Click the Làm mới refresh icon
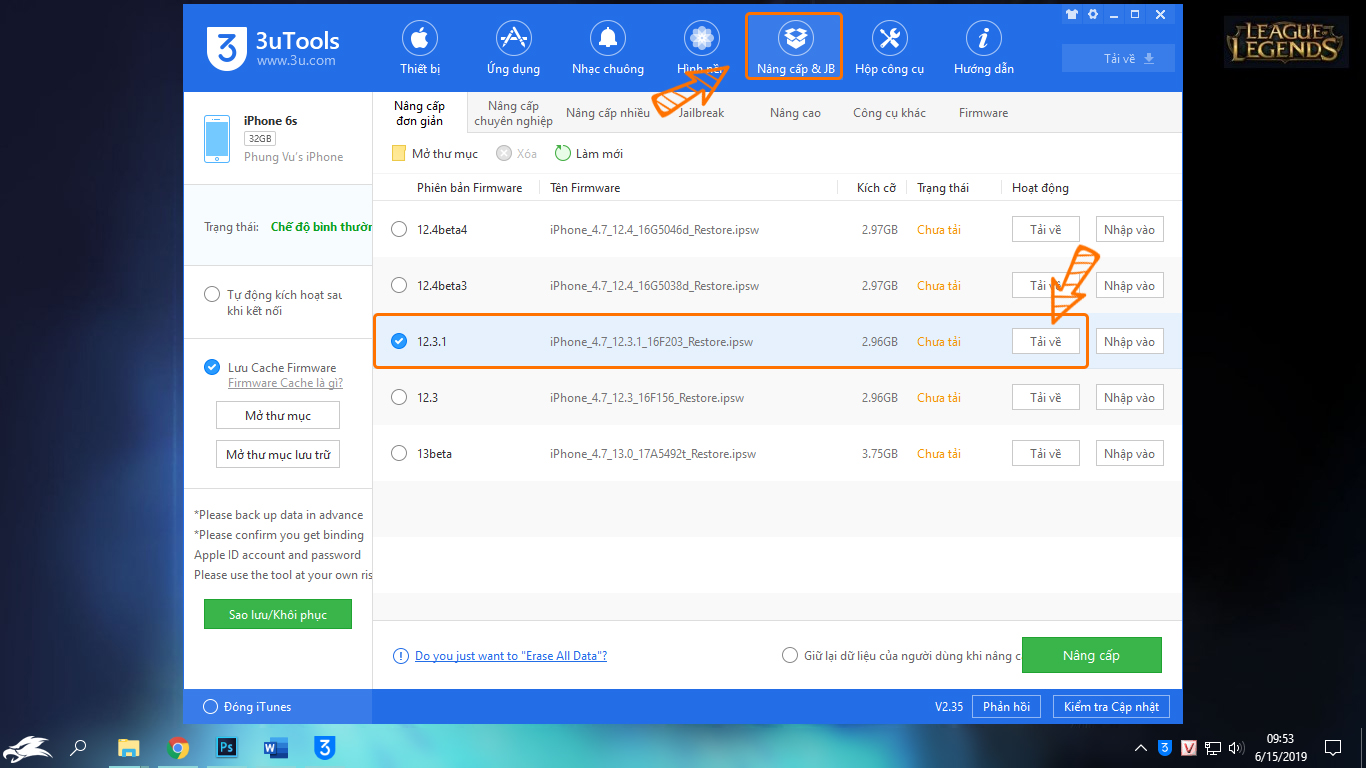Viewport: 1366px width, 768px height. 563,153
